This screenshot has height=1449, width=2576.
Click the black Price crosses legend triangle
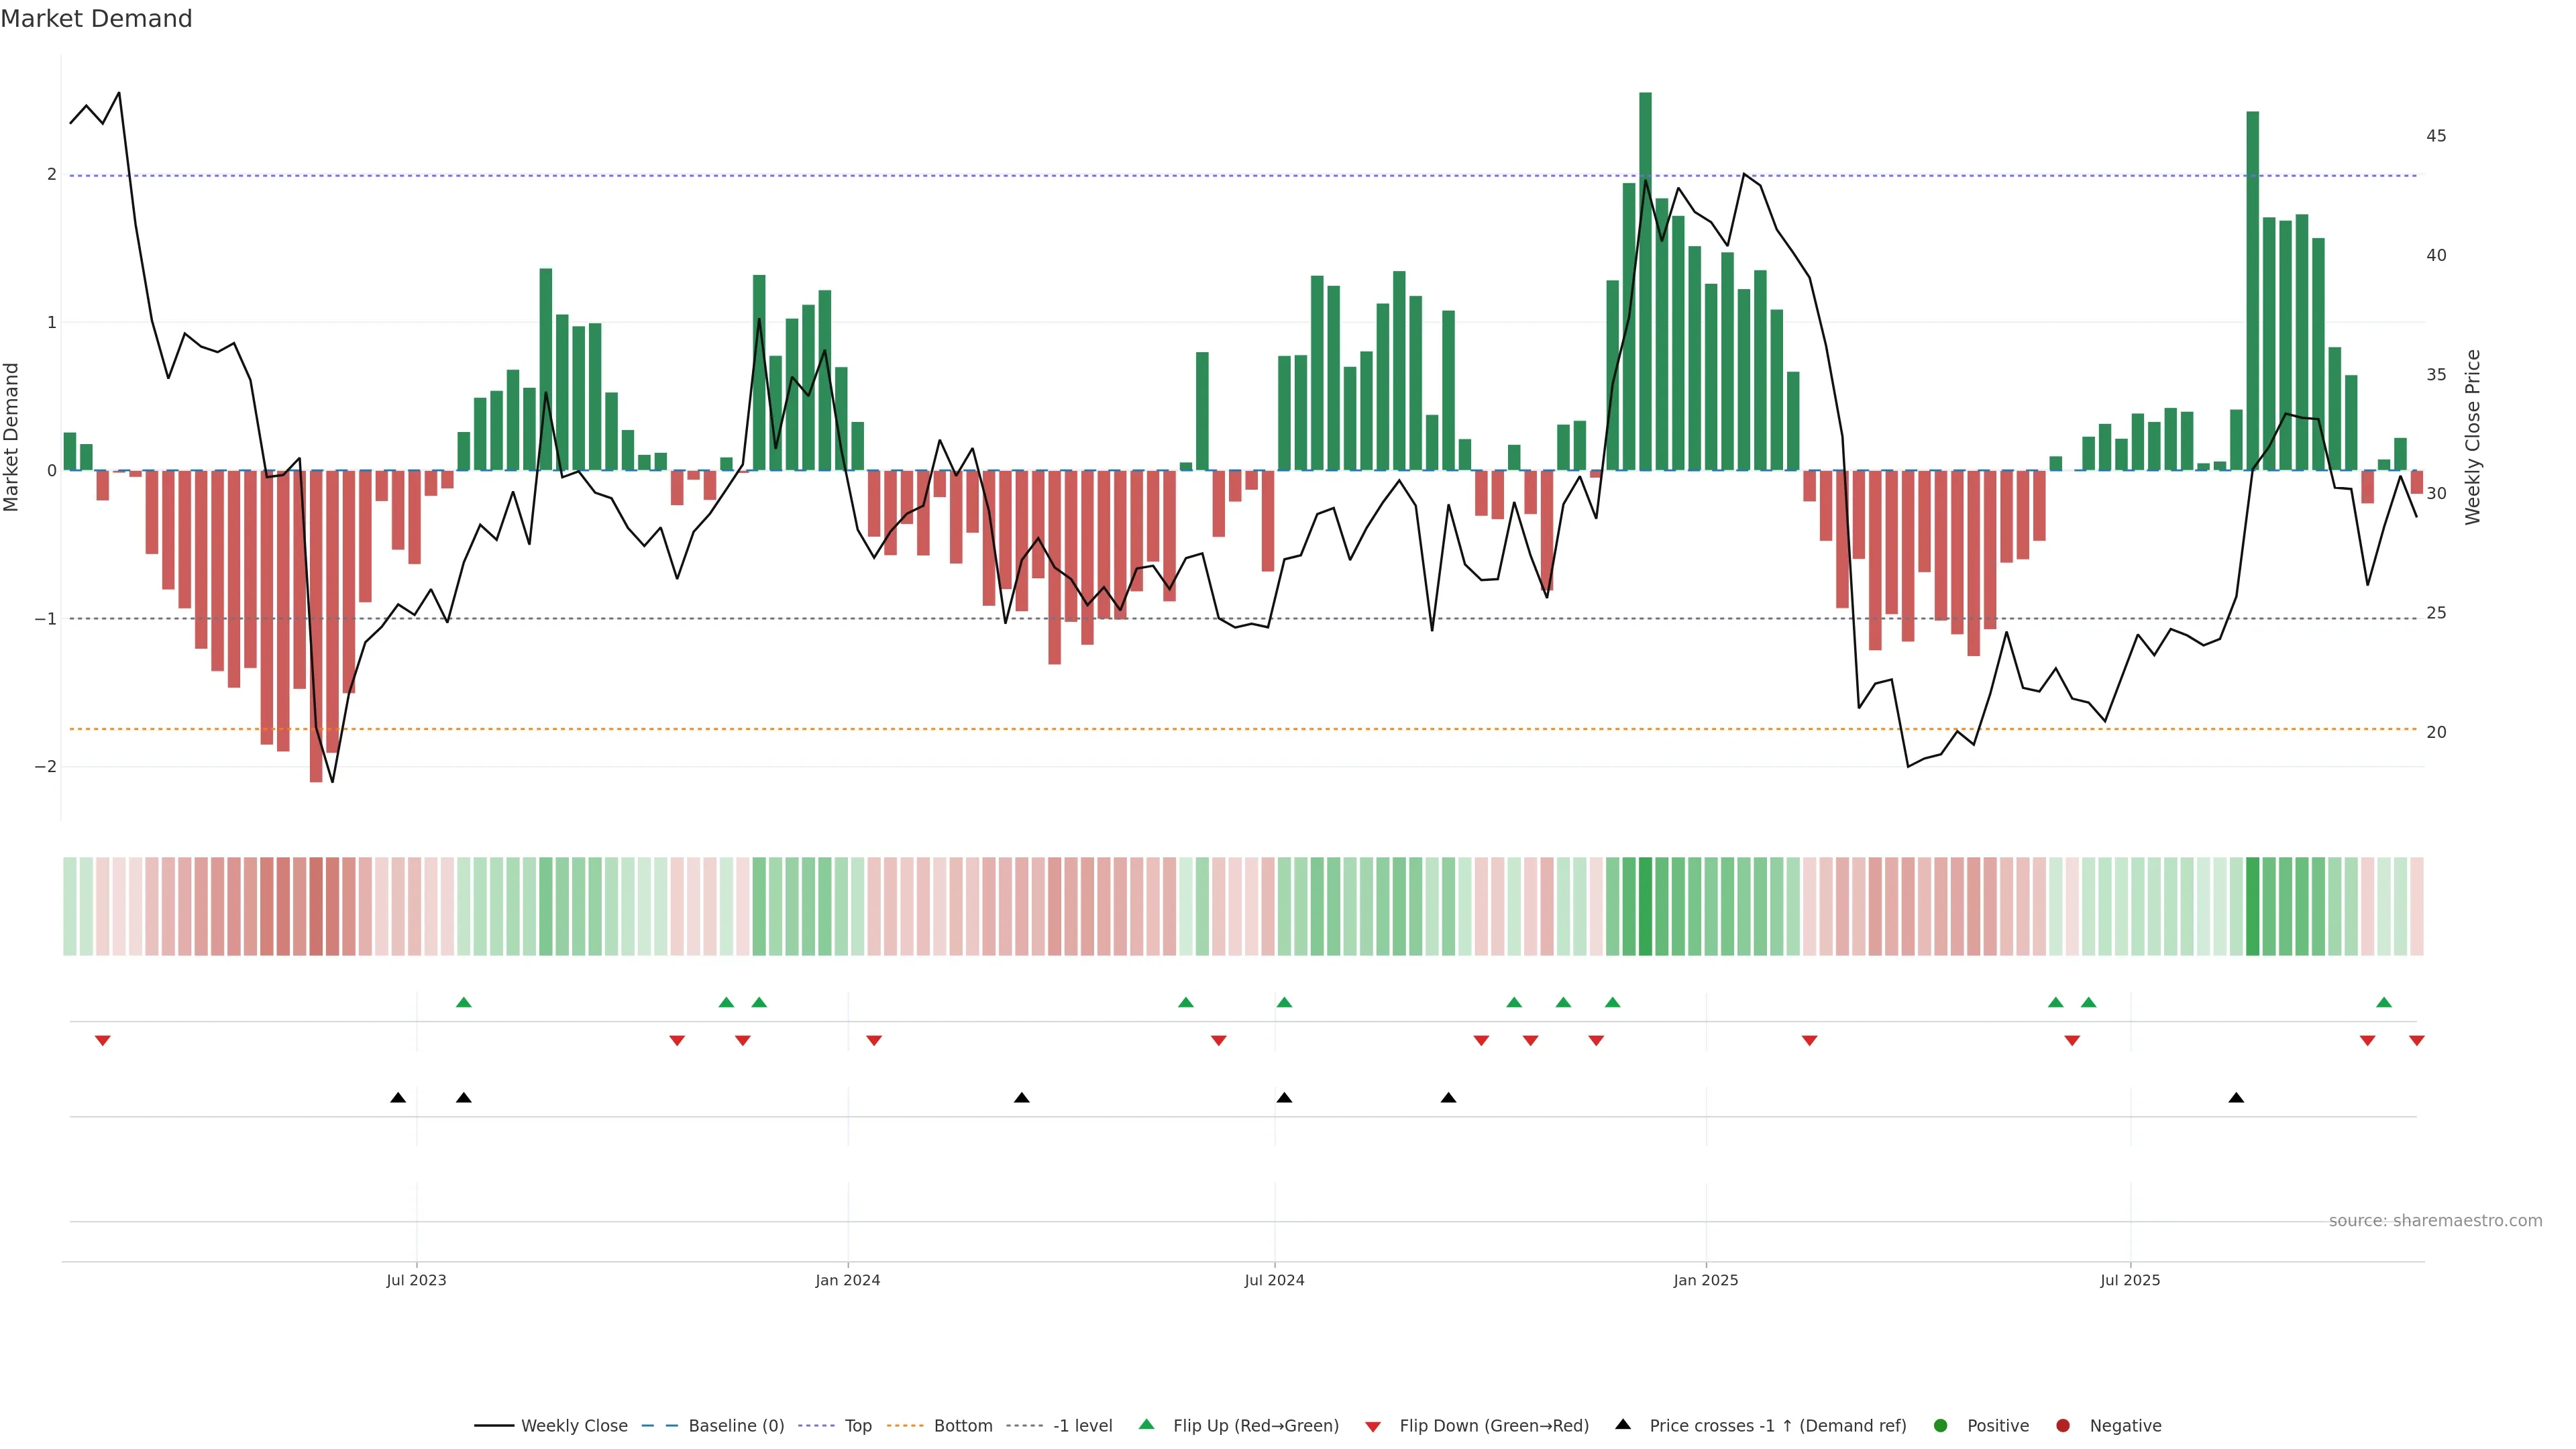pyautogui.click(x=1623, y=1424)
